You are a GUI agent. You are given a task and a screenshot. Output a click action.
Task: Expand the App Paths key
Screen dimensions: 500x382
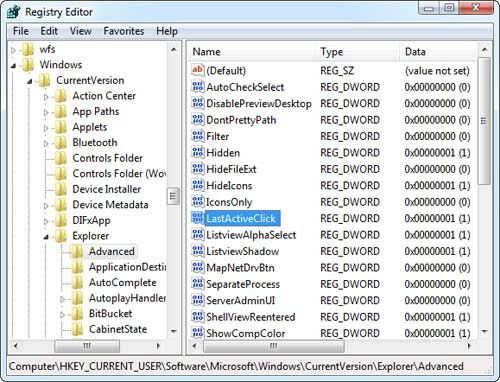pos(46,112)
